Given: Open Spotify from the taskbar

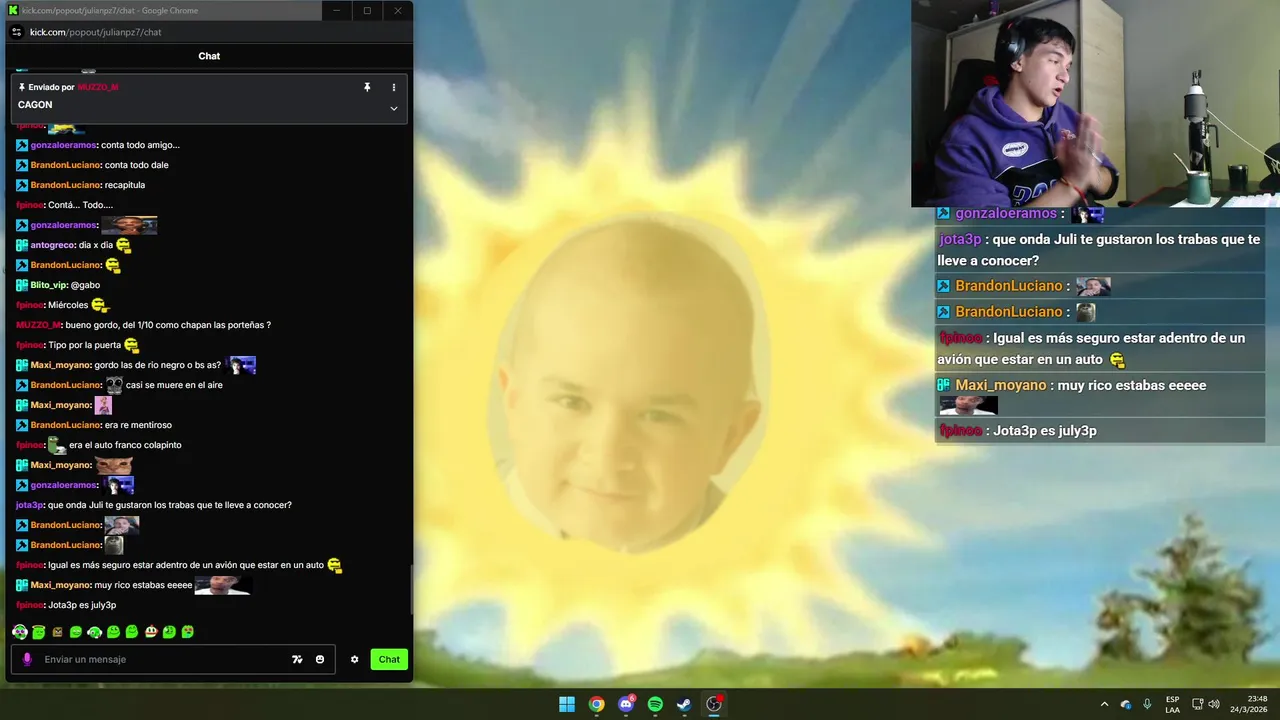Looking at the screenshot, I should [x=655, y=704].
